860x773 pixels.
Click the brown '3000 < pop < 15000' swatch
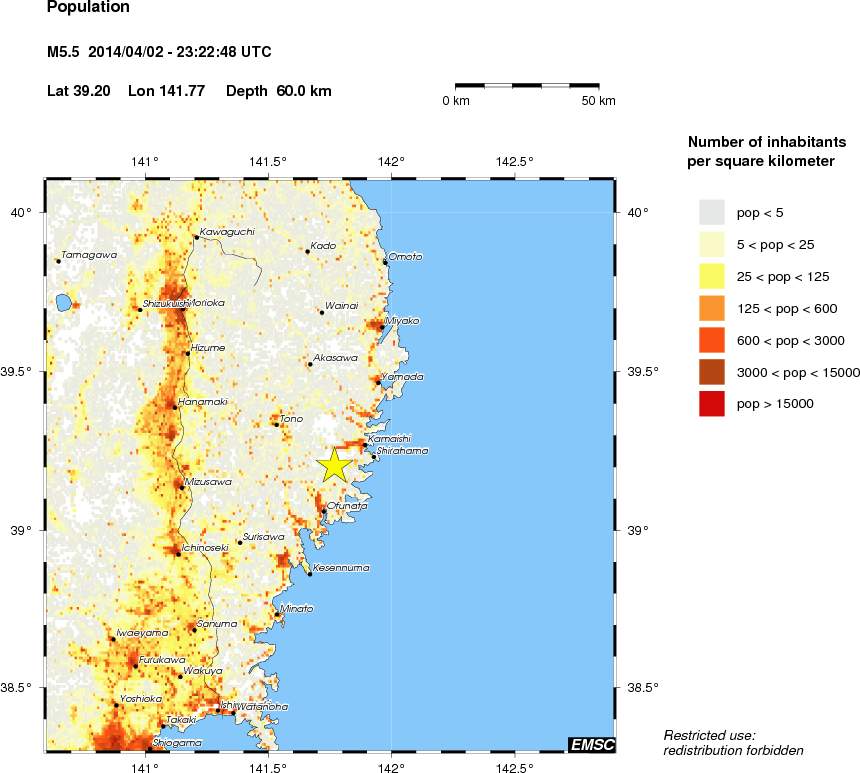(x=710, y=372)
